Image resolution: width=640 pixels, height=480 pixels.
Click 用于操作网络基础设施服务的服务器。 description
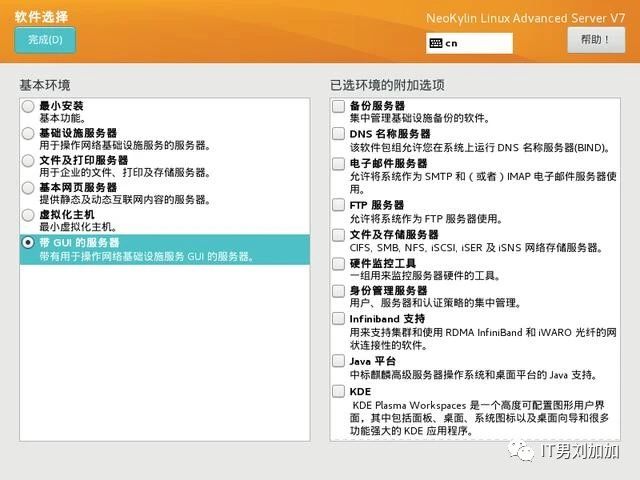point(125,146)
